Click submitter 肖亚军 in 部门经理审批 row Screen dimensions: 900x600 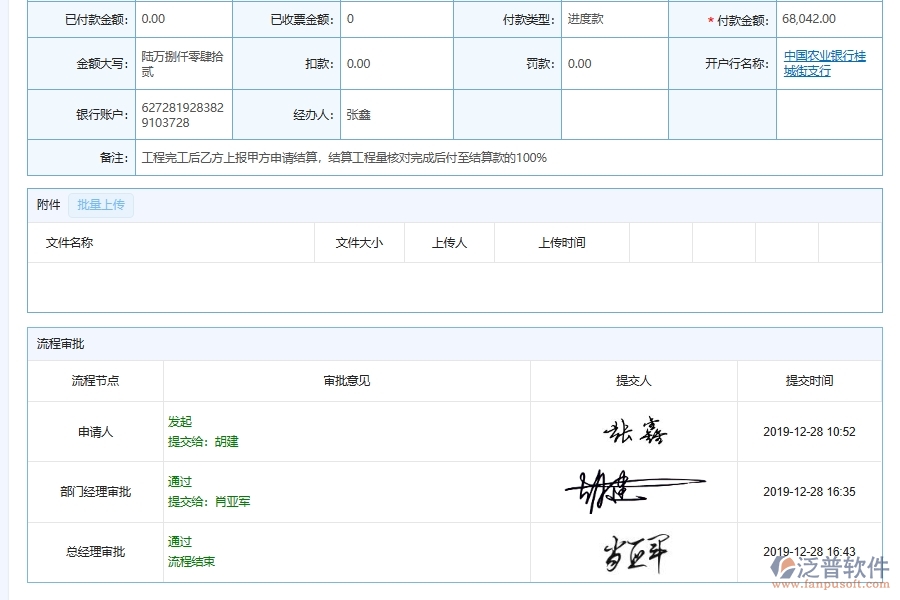(232, 501)
